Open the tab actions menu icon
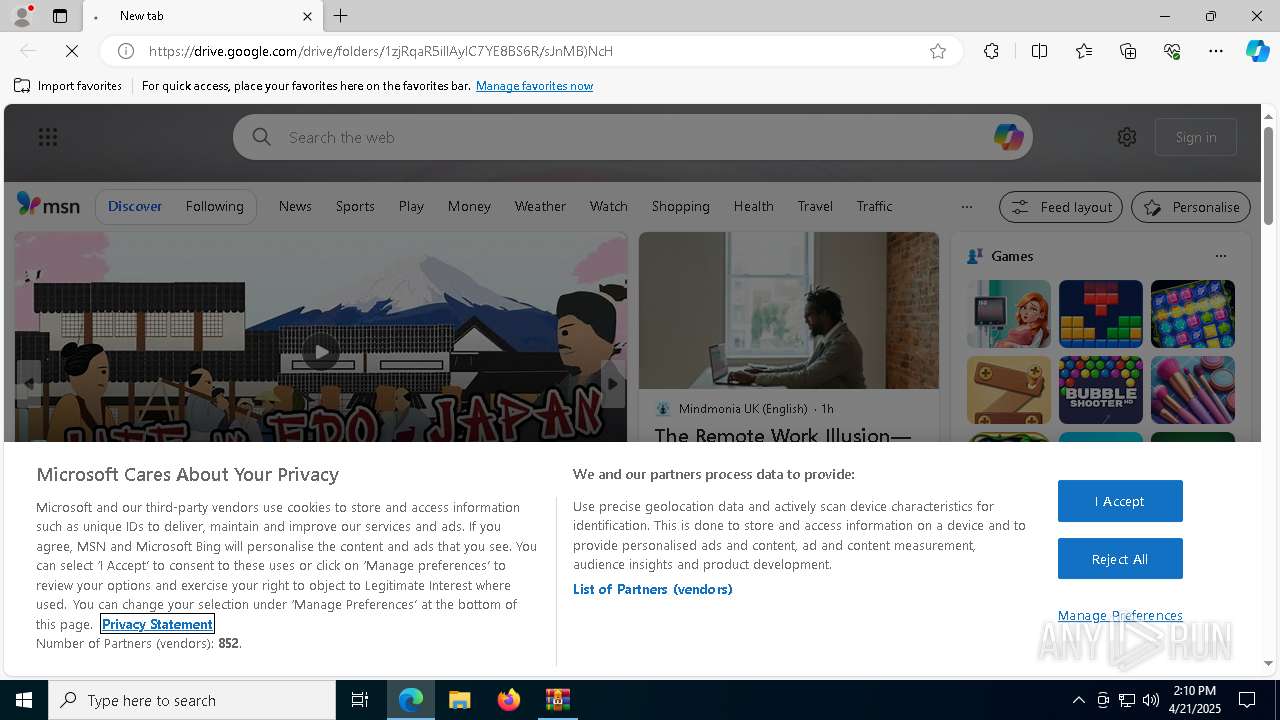The height and width of the screenshot is (720, 1280). click(x=60, y=16)
